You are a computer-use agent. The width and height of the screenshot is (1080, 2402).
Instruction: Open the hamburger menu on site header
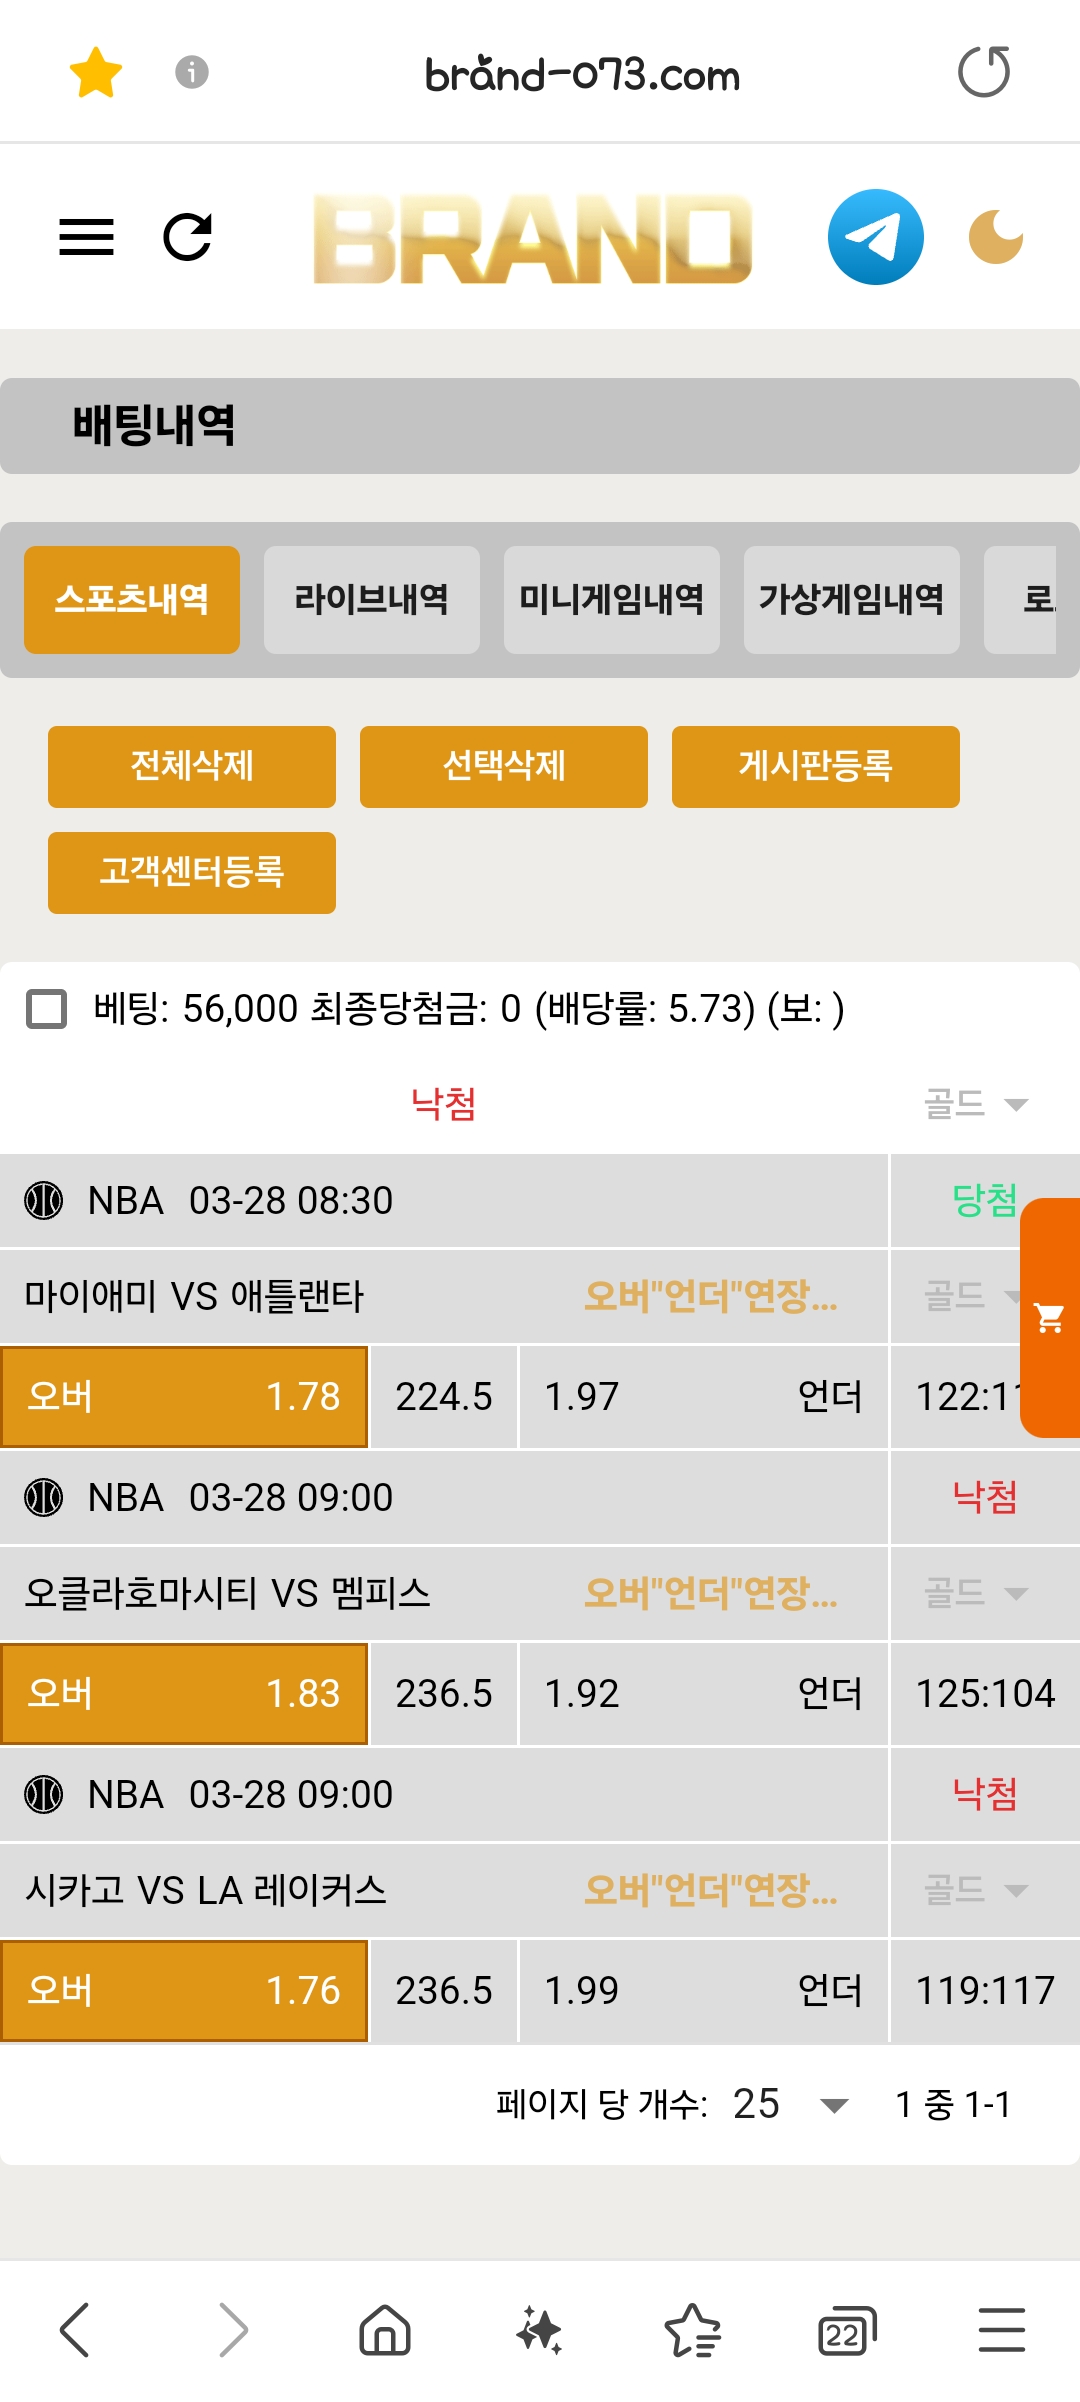click(86, 238)
